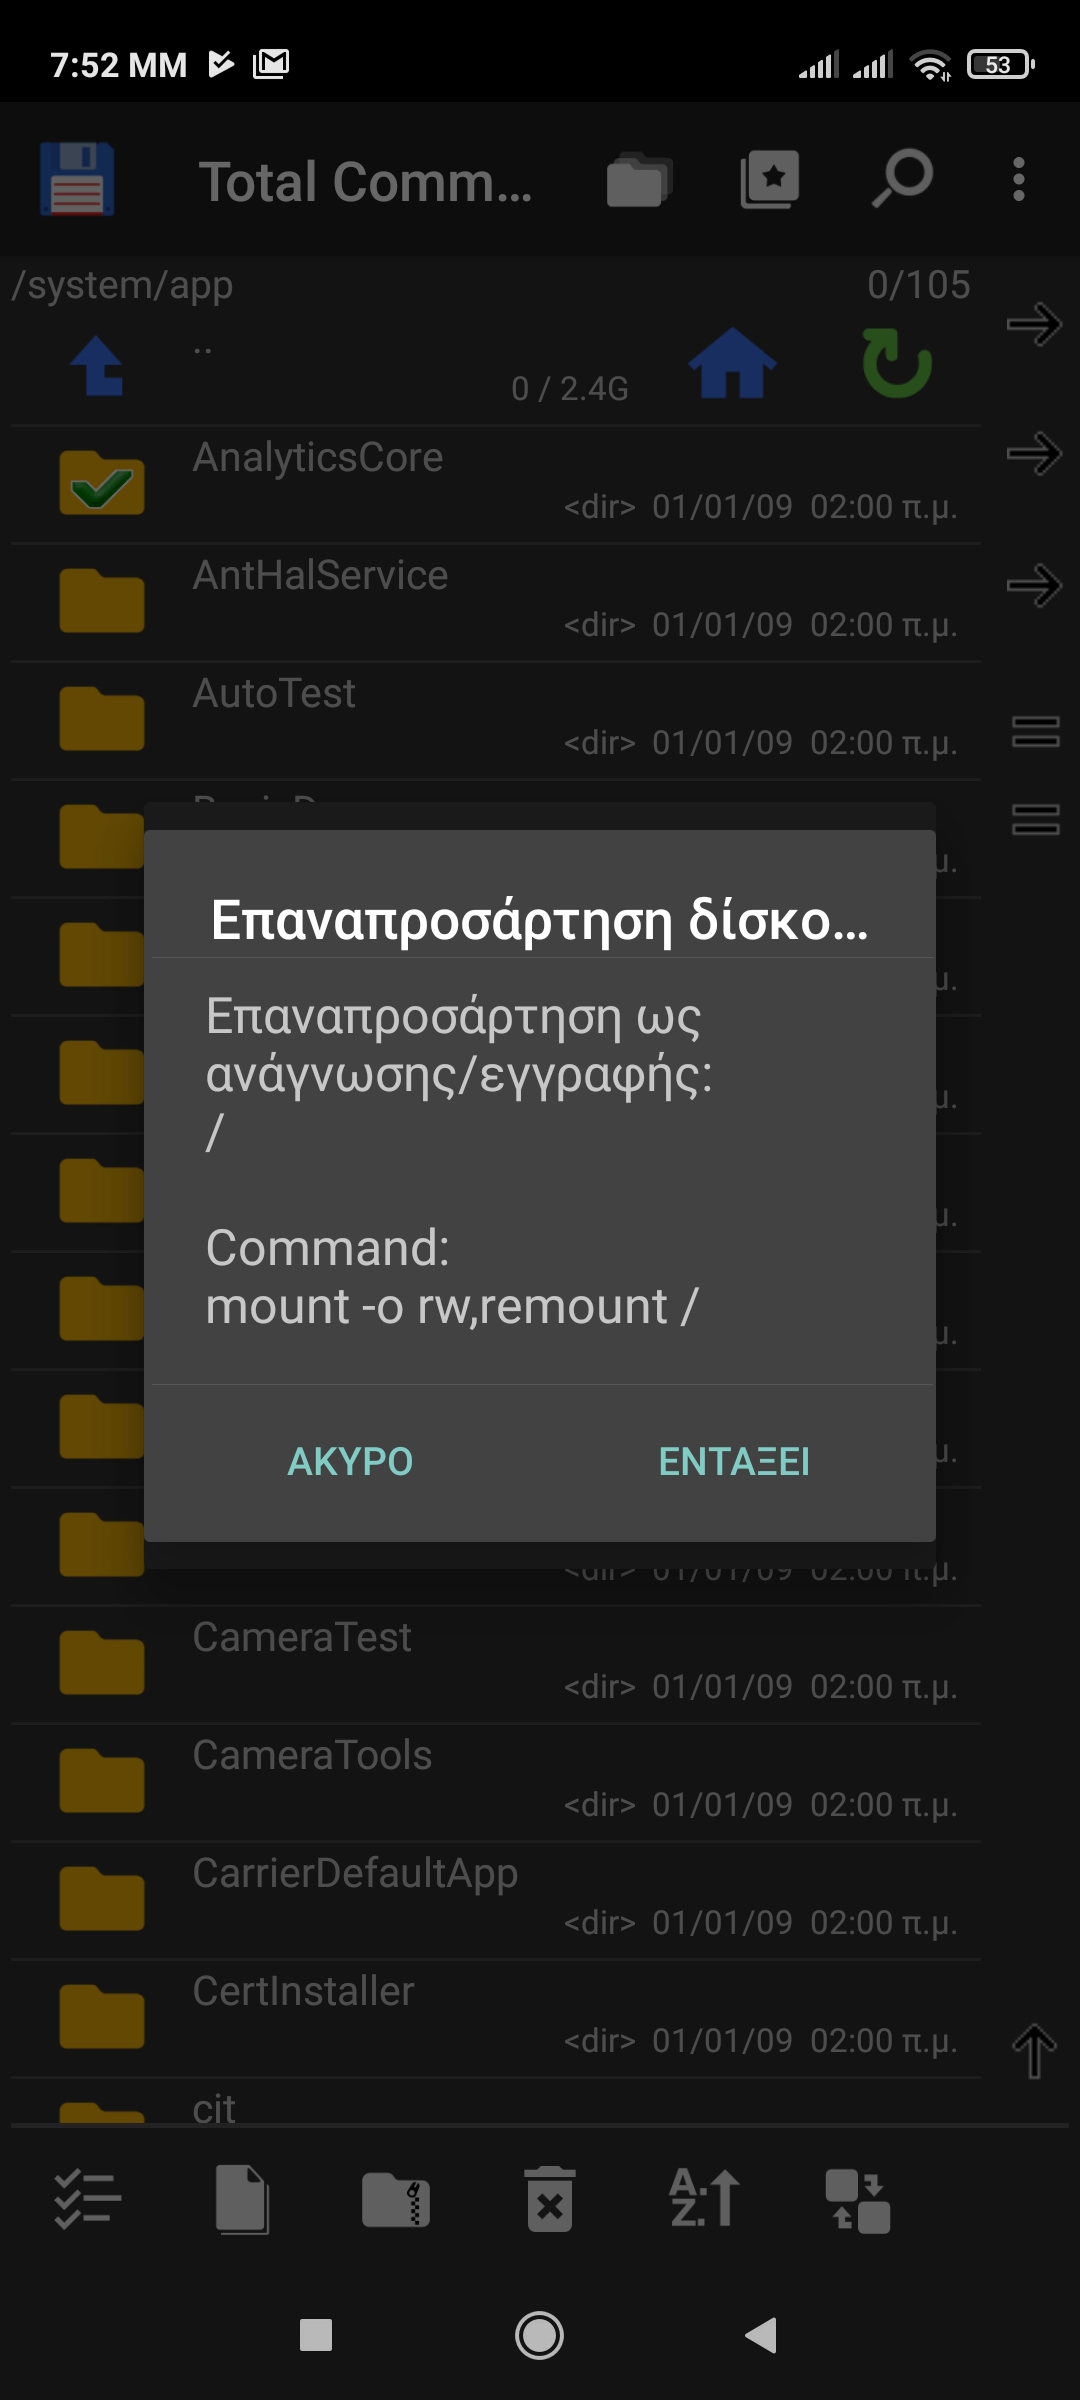Open the three-dot overflow menu

click(x=1018, y=180)
